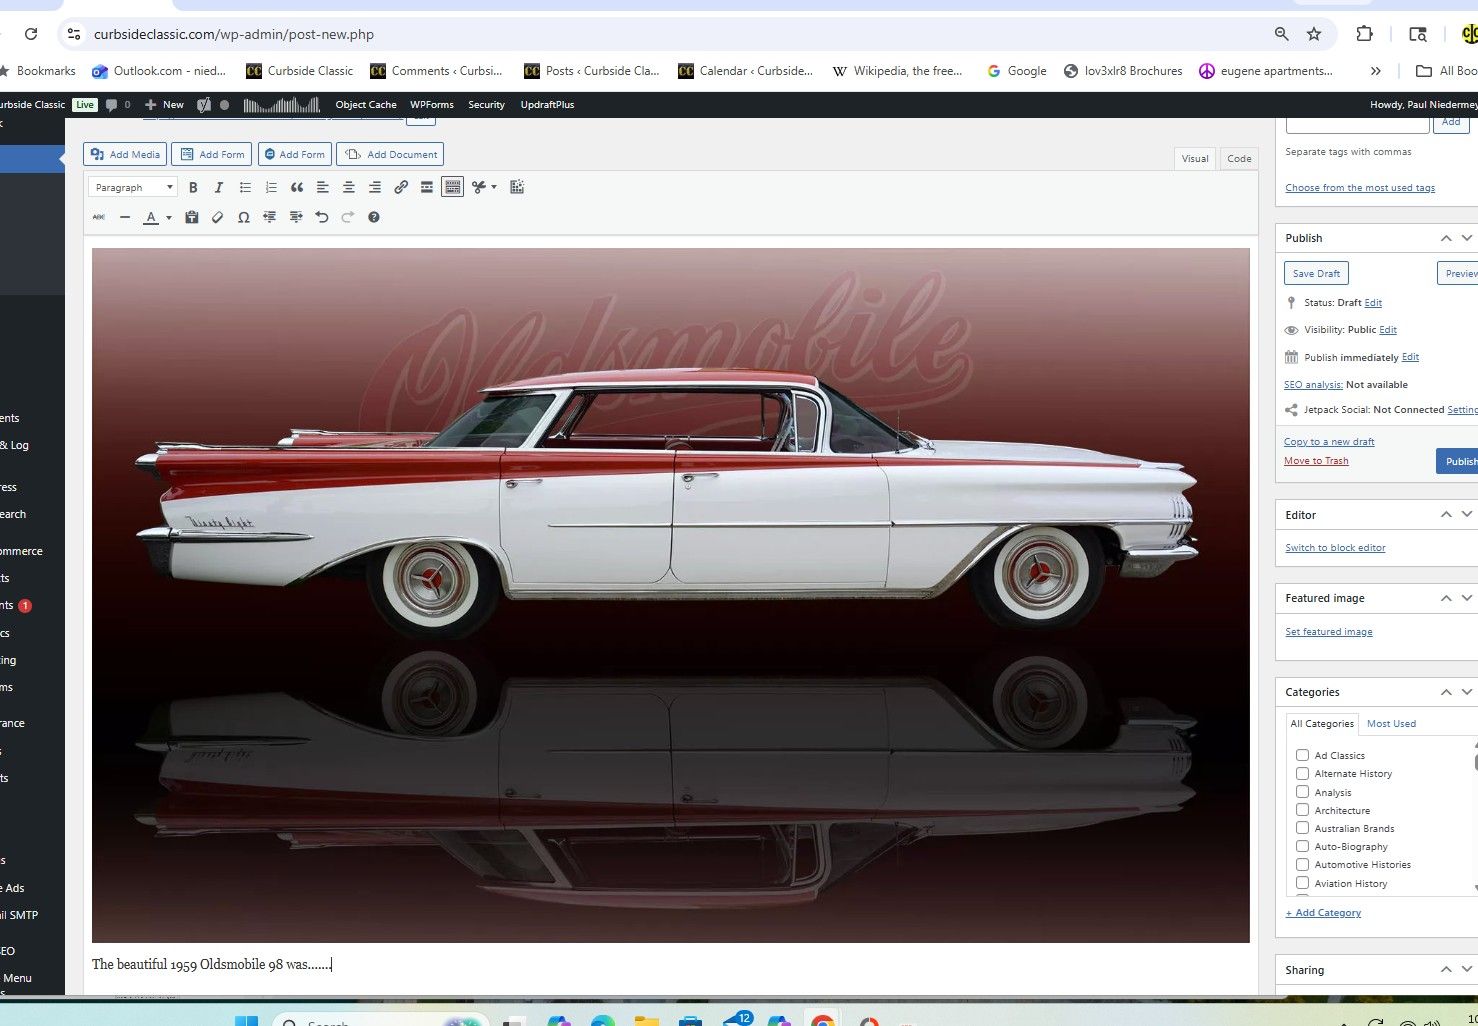Insert Read More tag

click(x=427, y=187)
